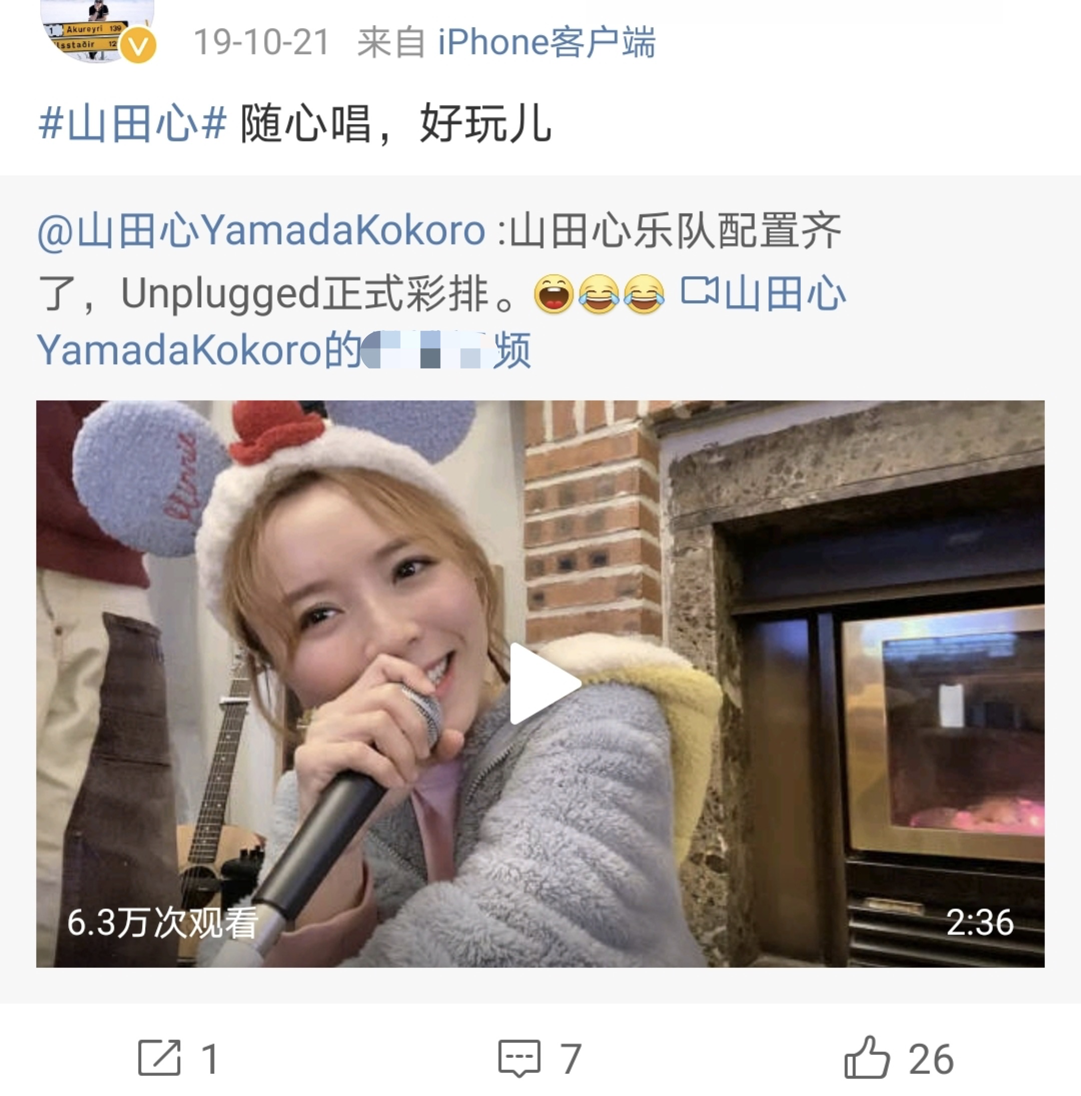Screen dimensions: 1081x1096
Task: Like the post with thumbs-up icon
Action: 867,1056
